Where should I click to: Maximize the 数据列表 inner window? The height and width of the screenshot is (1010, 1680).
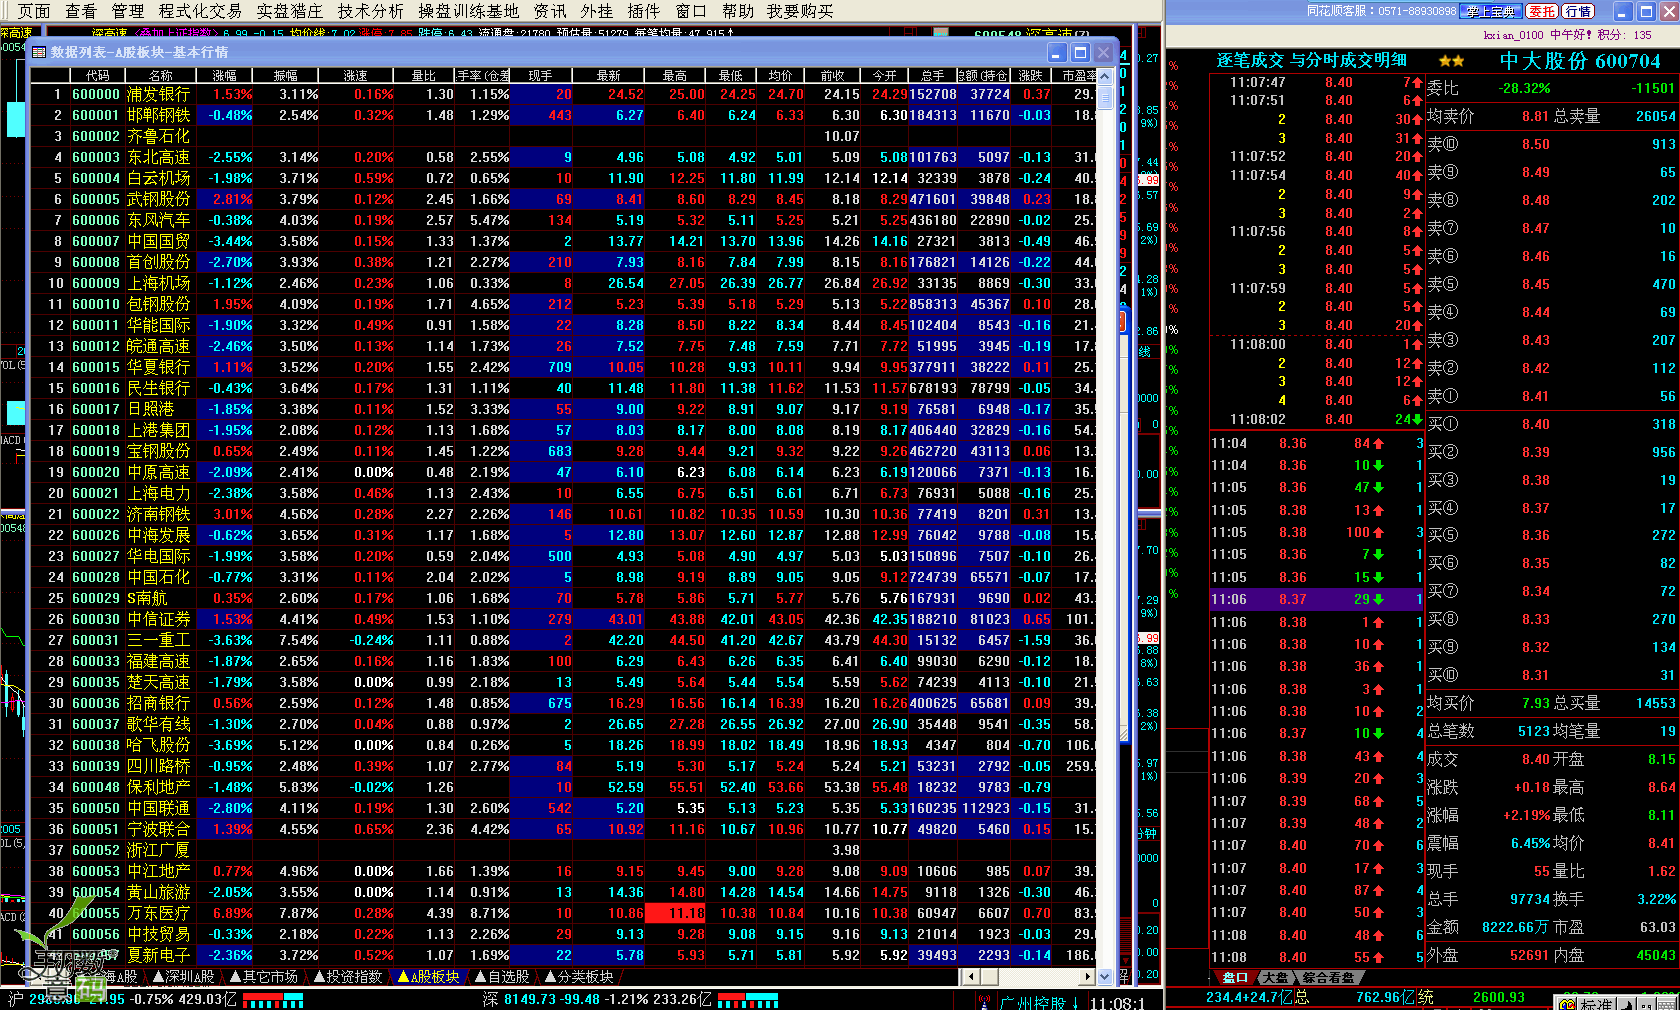pyautogui.click(x=1080, y=52)
